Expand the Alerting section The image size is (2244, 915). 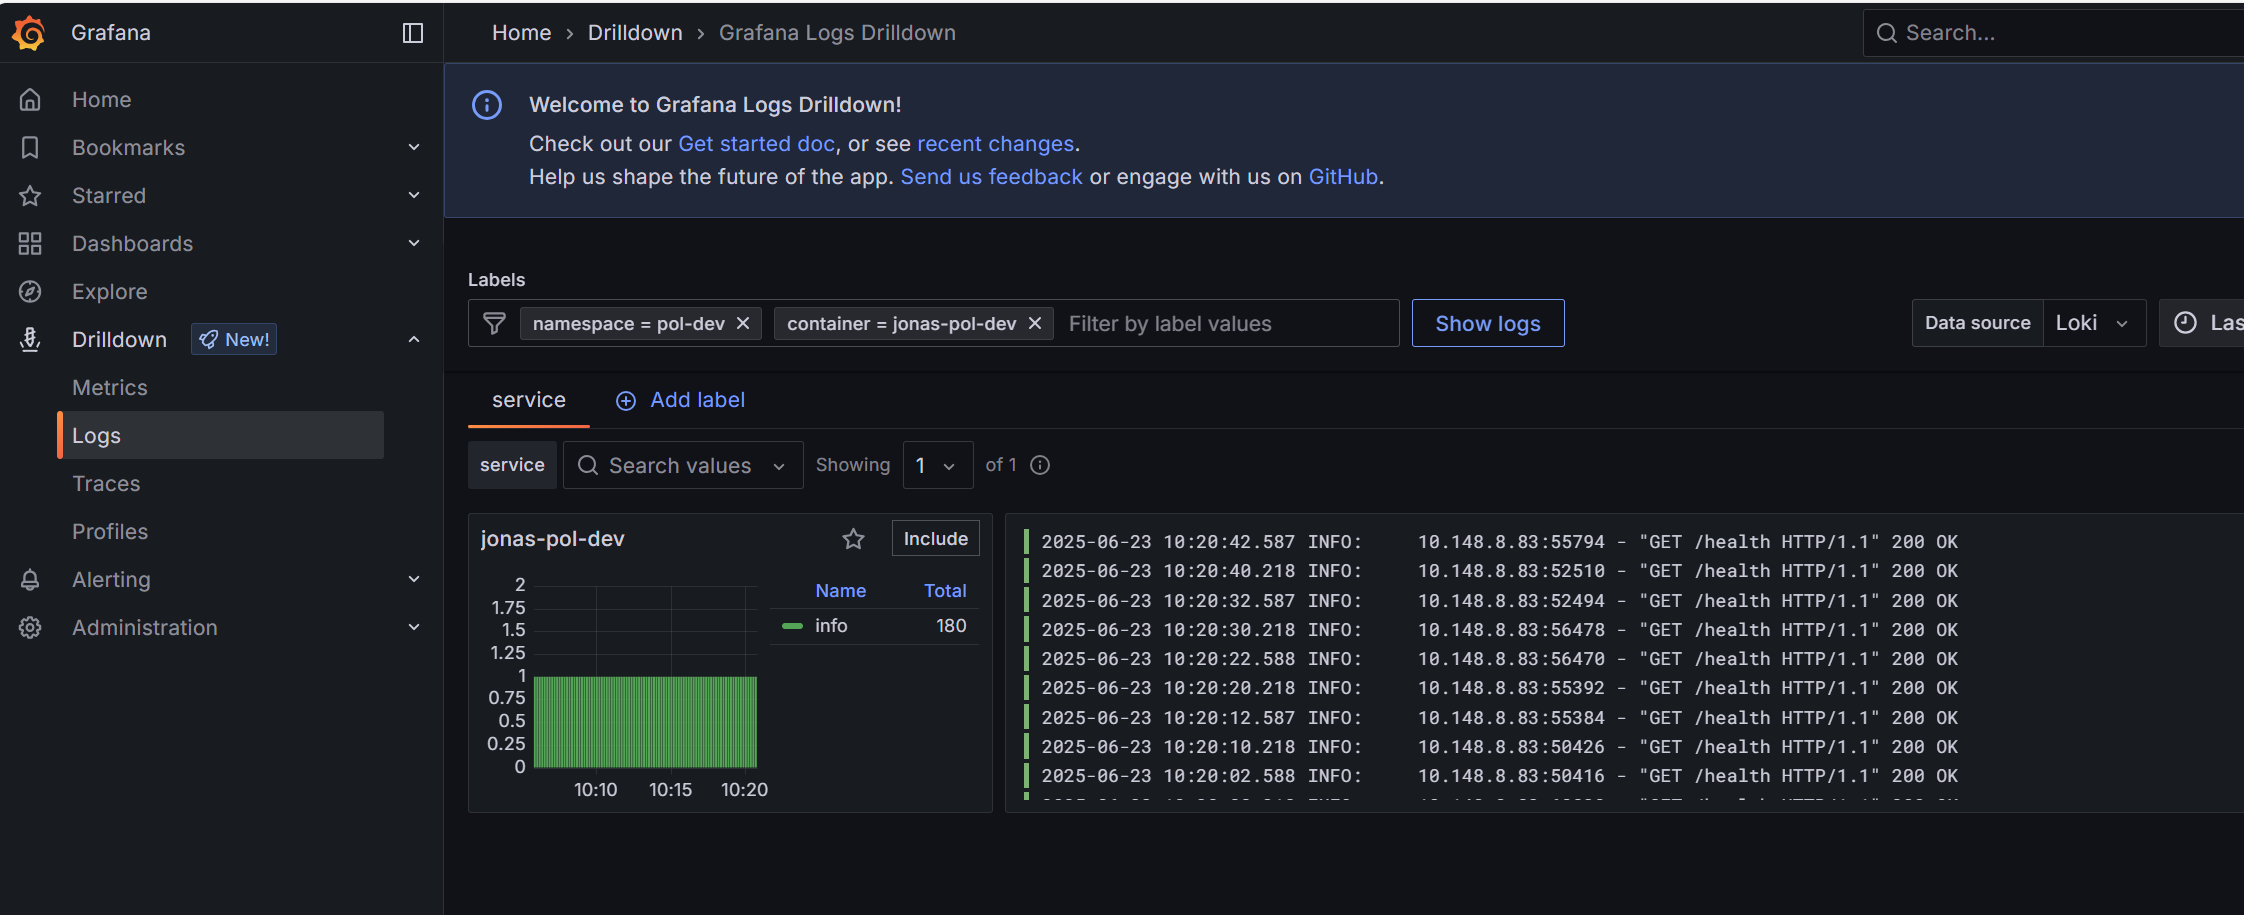[x=414, y=580]
